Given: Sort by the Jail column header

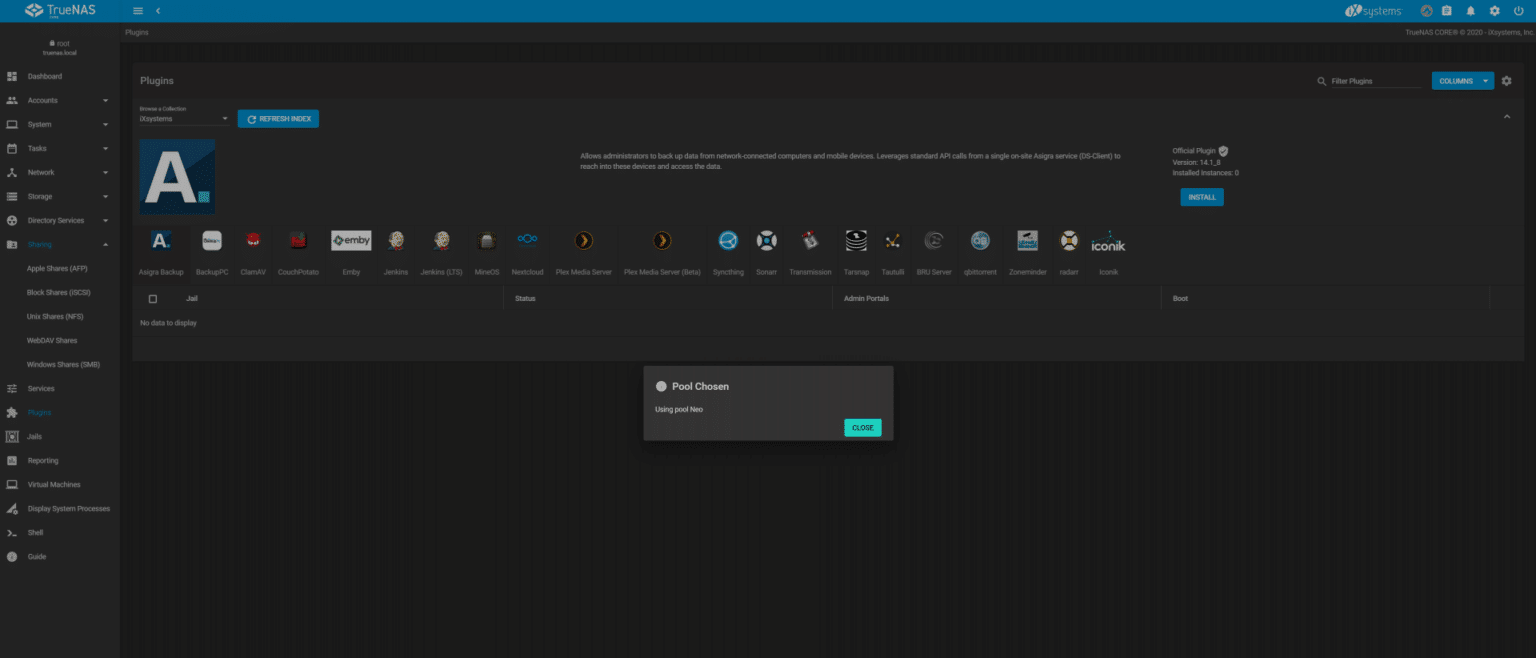Looking at the screenshot, I should [192, 299].
